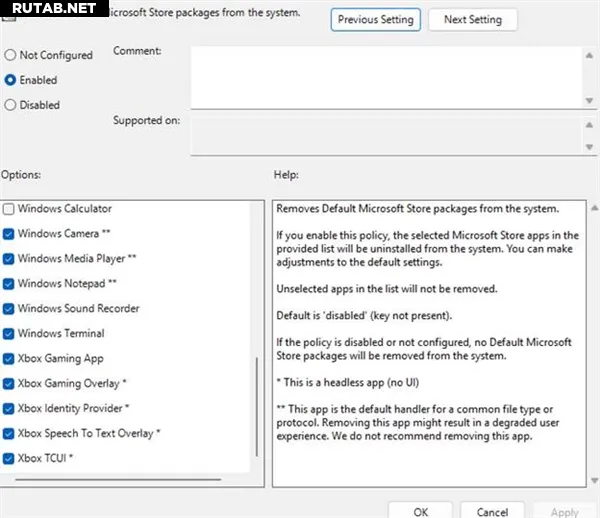600x518 pixels.
Task: Uncheck the Xbox Gaming Overlay checkbox
Action: click(x=8, y=384)
